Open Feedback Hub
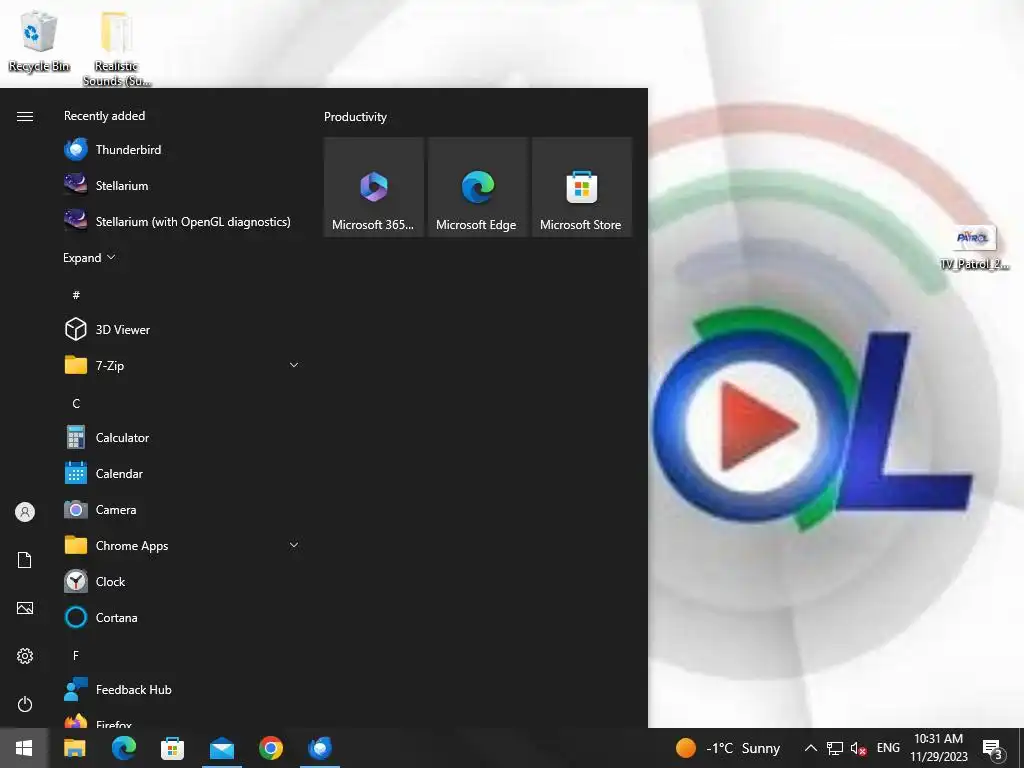This screenshot has width=1024, height=768. [x=183, y=690]
